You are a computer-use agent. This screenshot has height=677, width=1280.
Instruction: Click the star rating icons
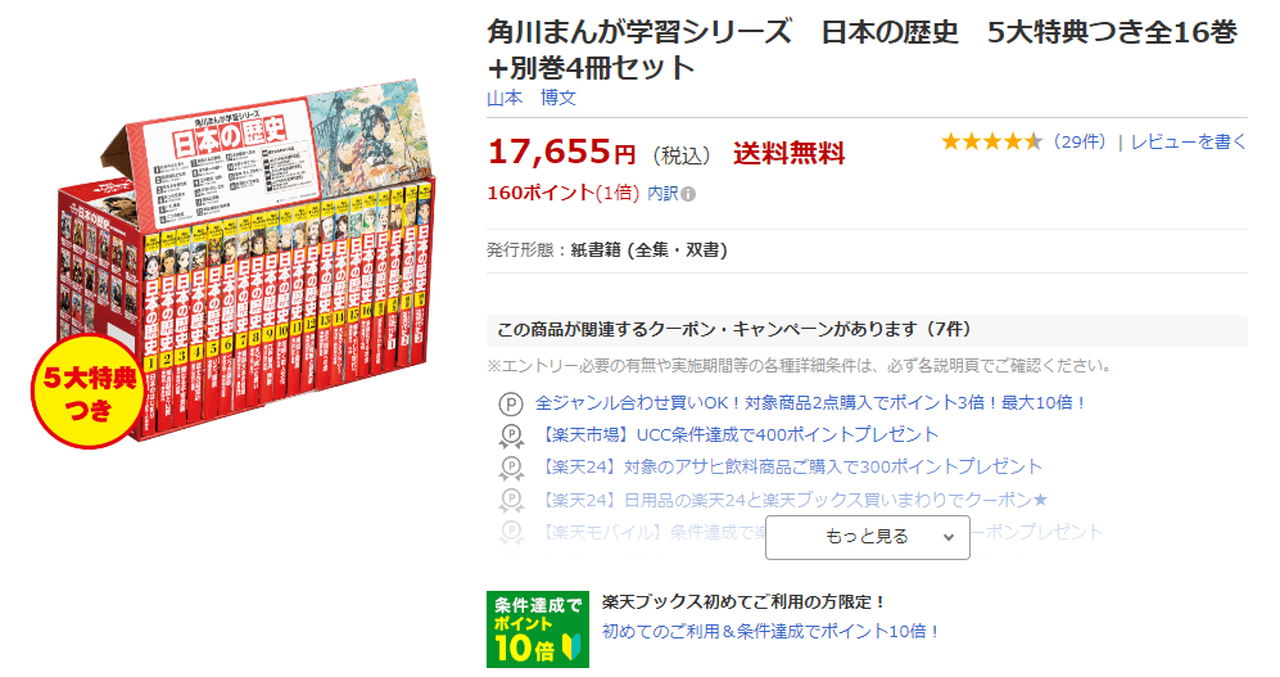tap(992, 142)
